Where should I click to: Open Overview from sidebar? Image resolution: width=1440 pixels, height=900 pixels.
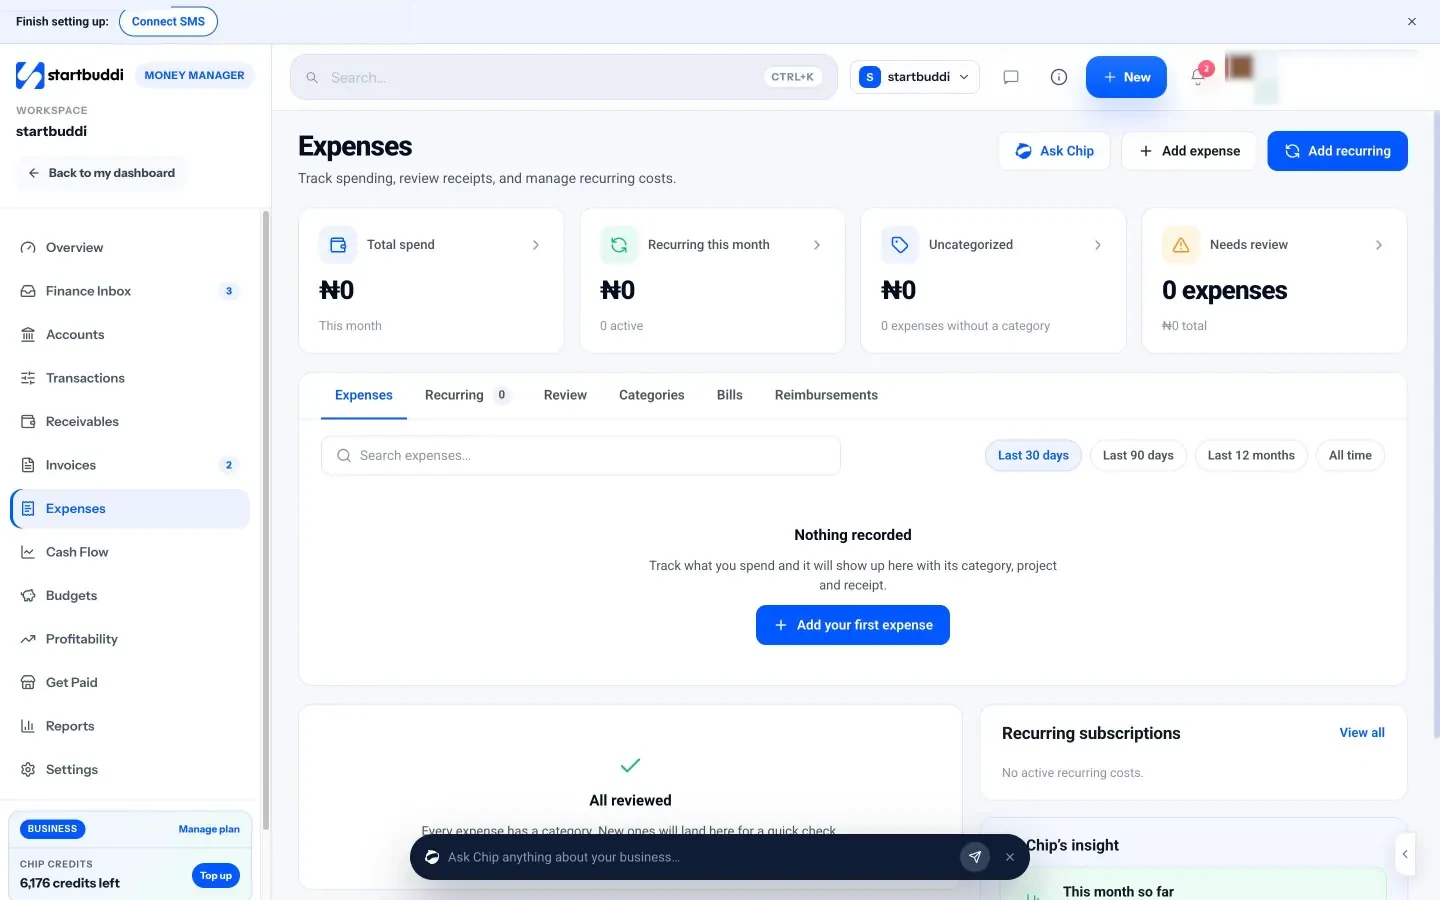[x=130, y=248]
